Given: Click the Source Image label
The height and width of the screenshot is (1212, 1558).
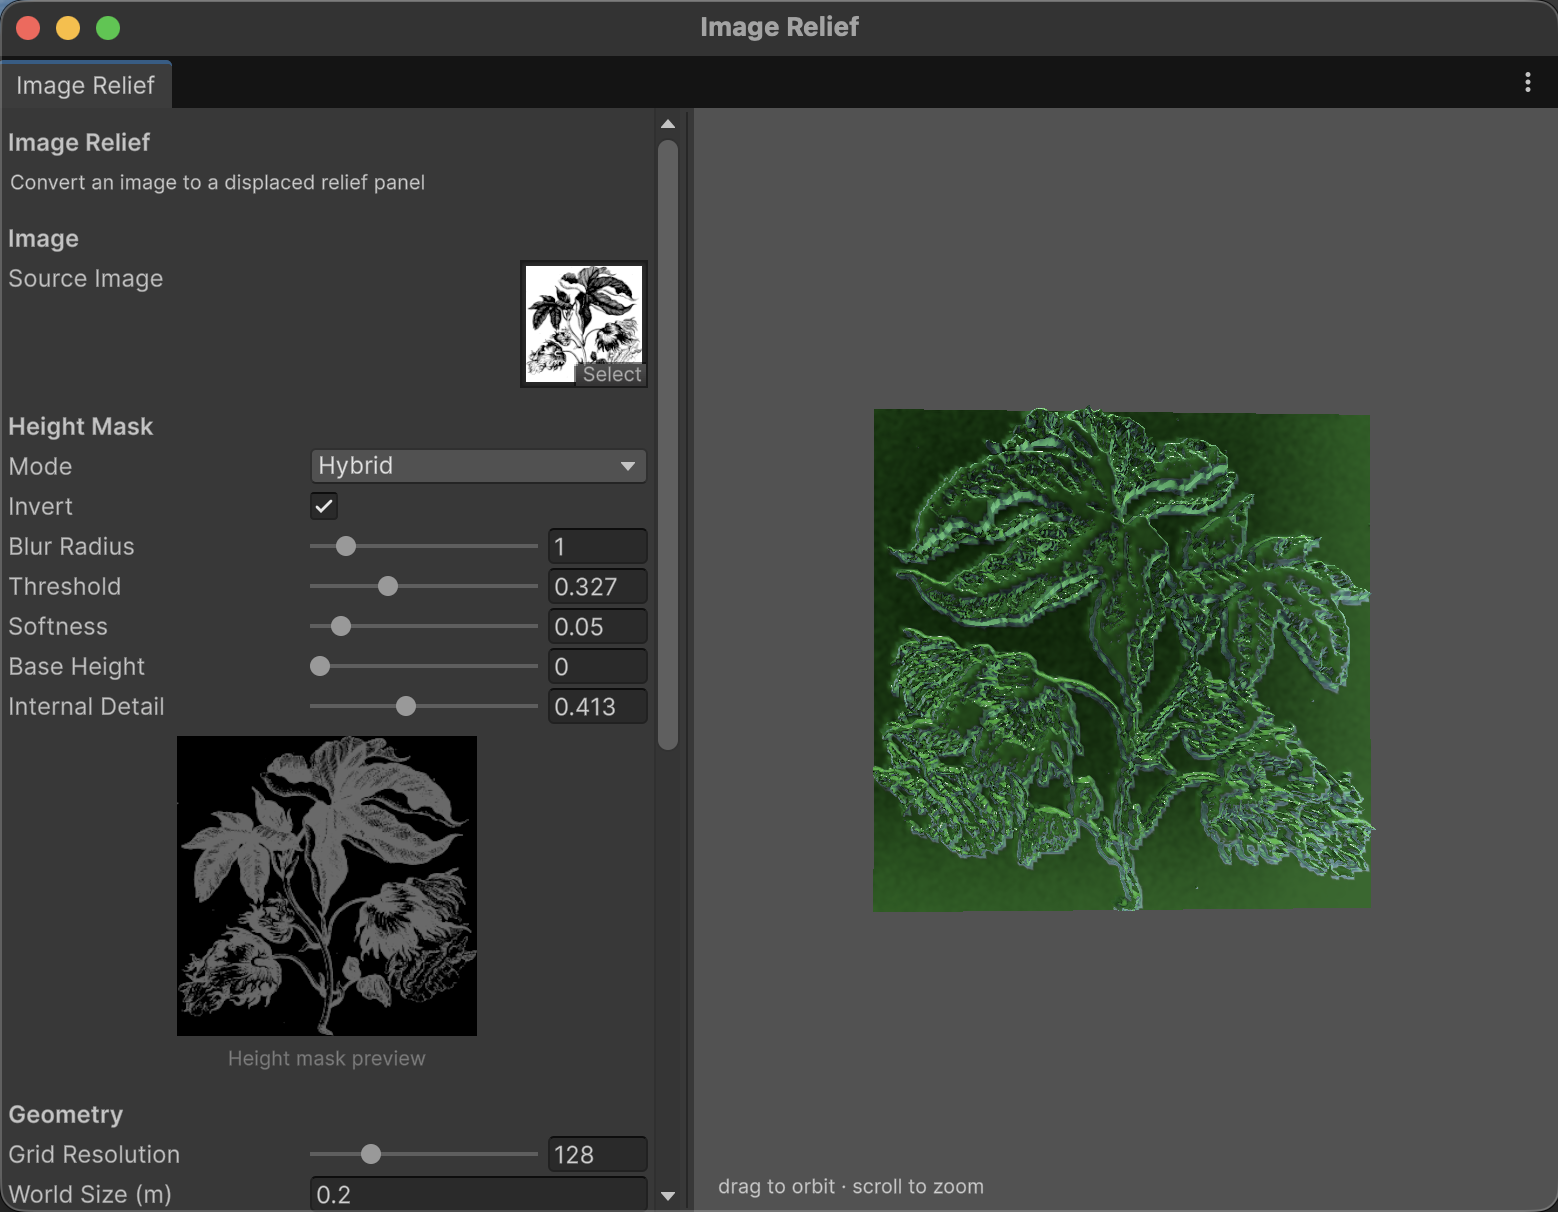Looking at the screenshot, I should click(86, 278).
